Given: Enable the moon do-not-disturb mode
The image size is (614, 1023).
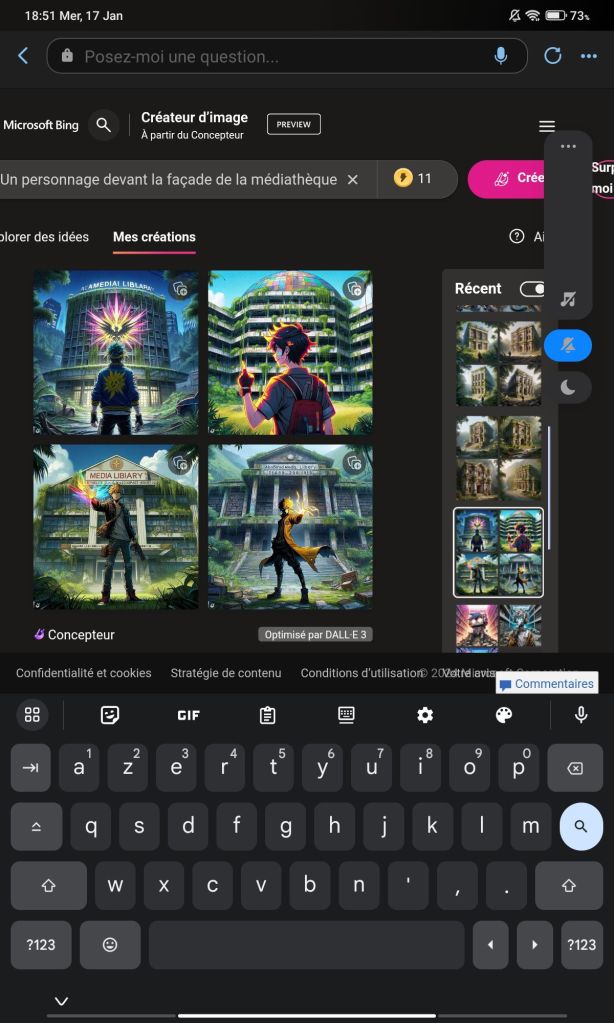Looking at the screenshot, I should click(x=568, y=388).
